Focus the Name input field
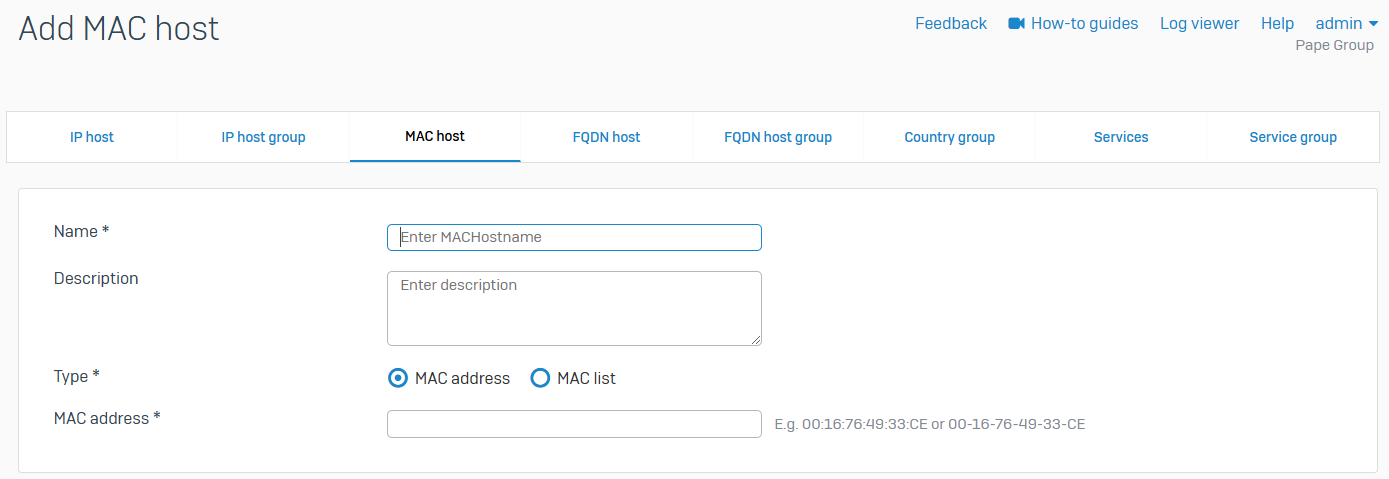The width and height of the screenshot is (1389, 479). pos(574,237)
